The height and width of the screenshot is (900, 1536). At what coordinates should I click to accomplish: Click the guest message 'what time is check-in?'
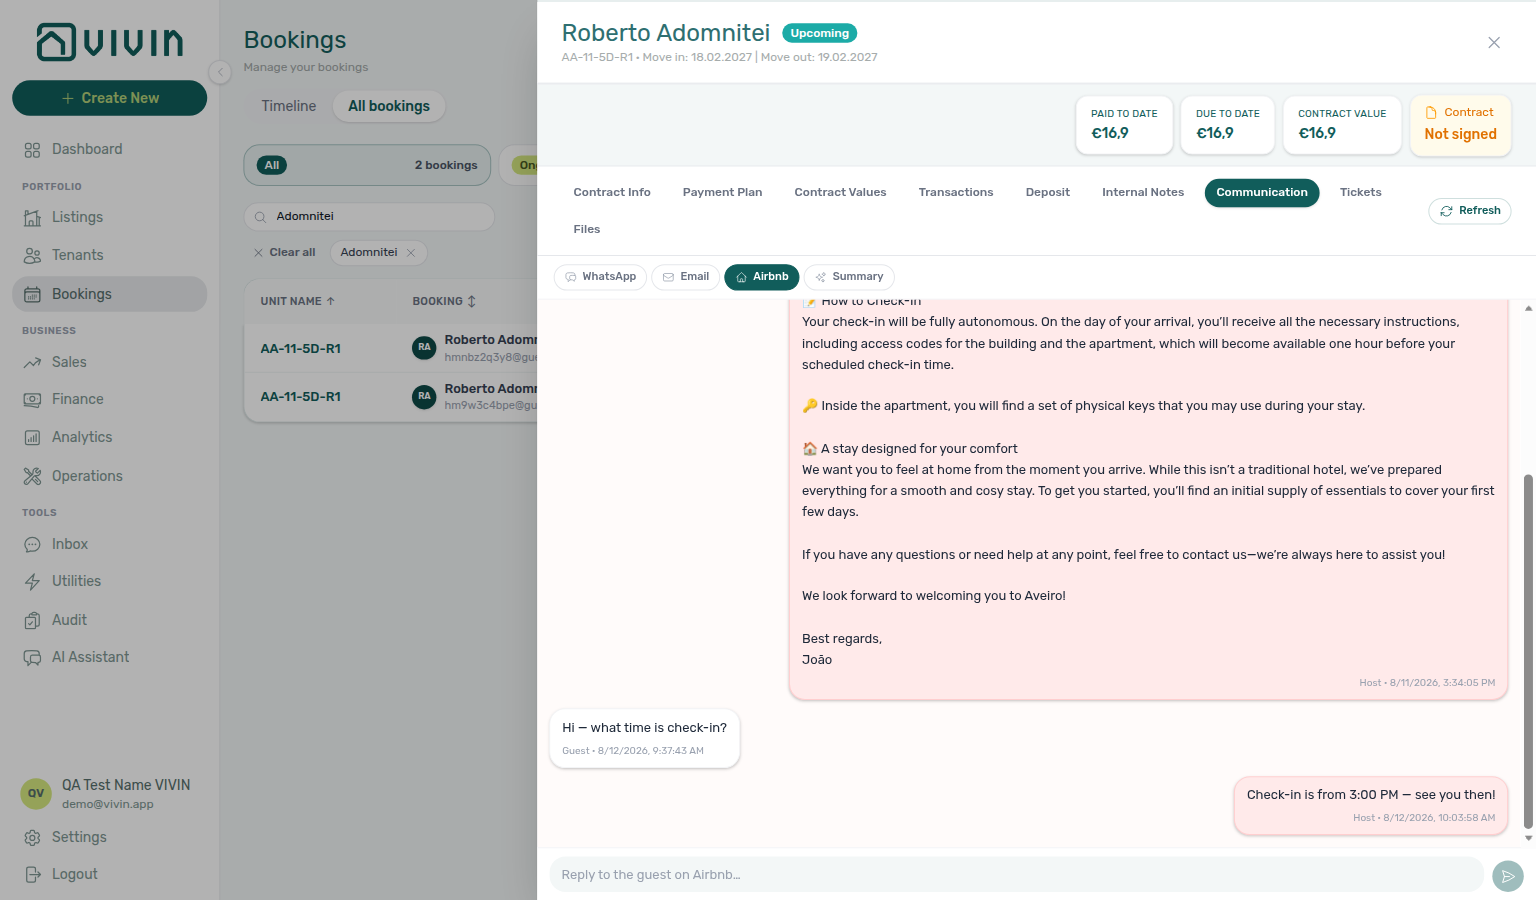(x=645, y=738)
